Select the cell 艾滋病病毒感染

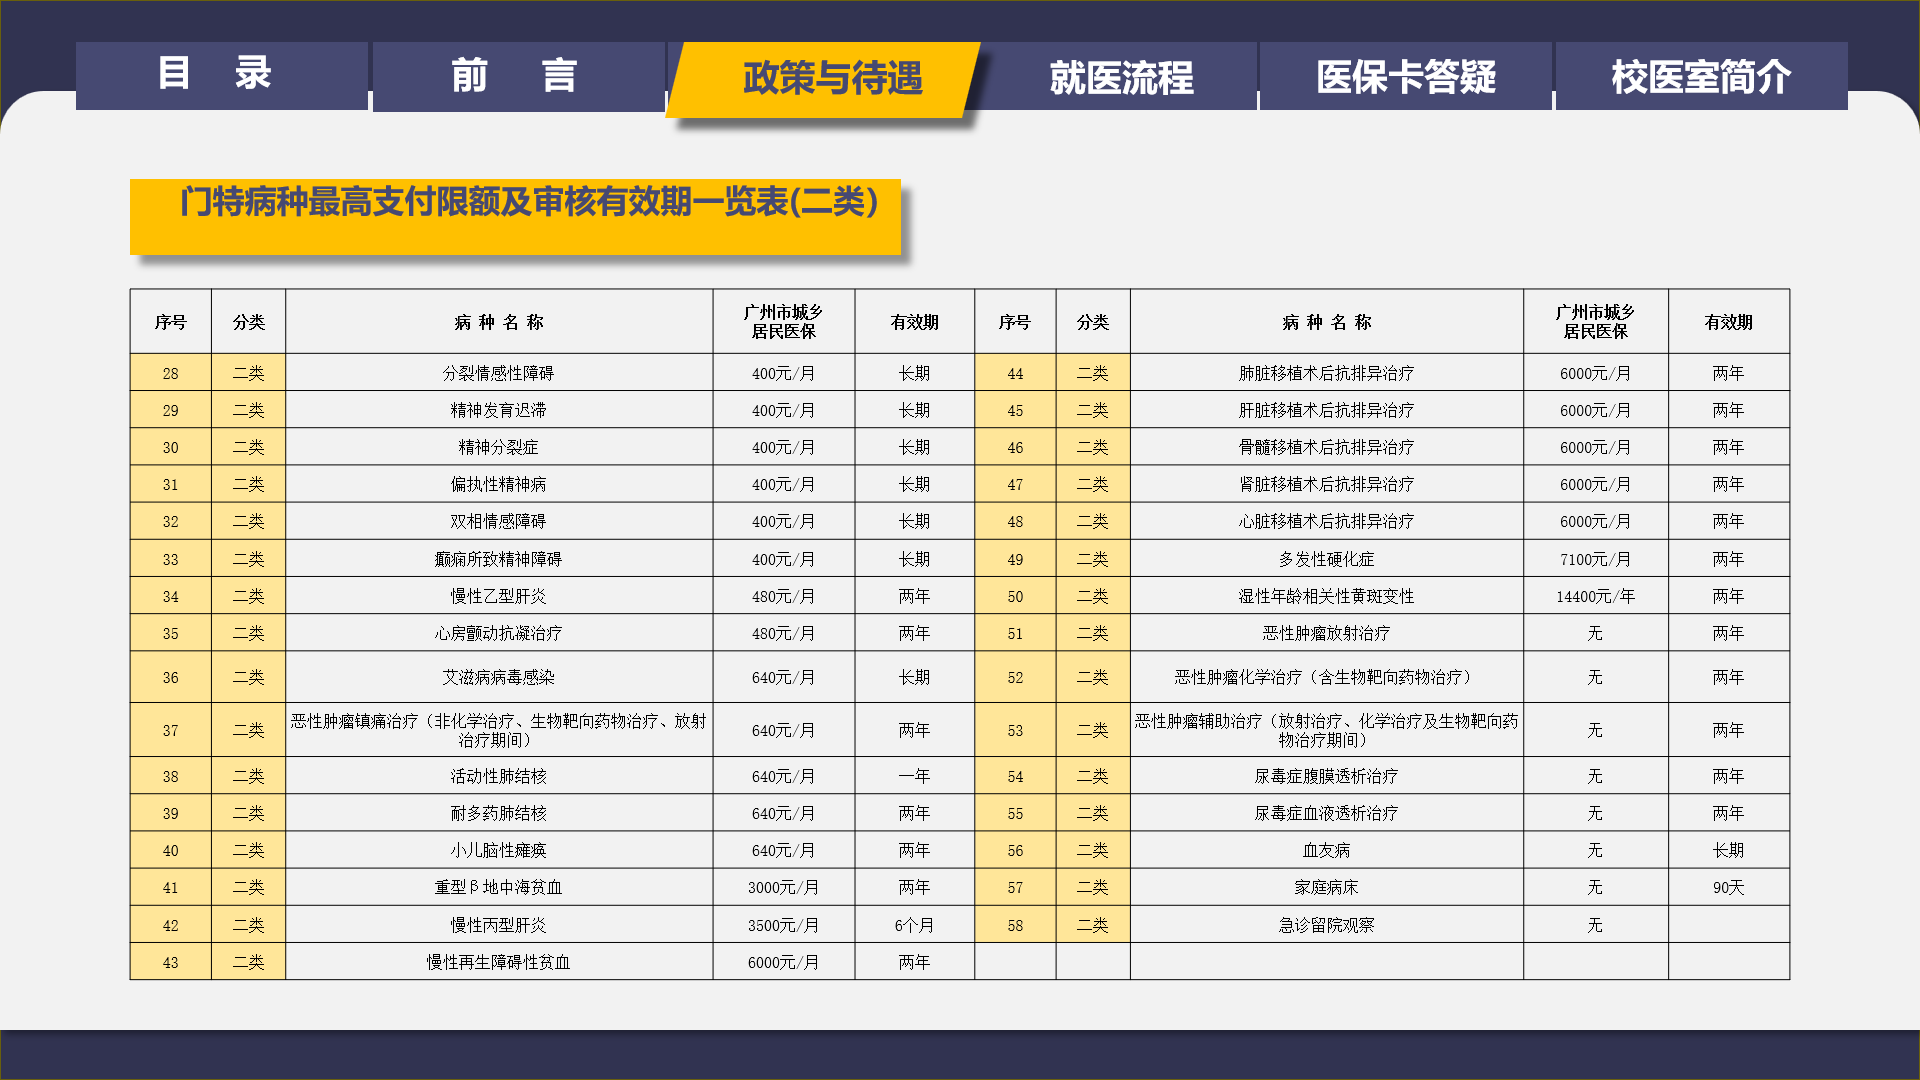pos(499,677)
